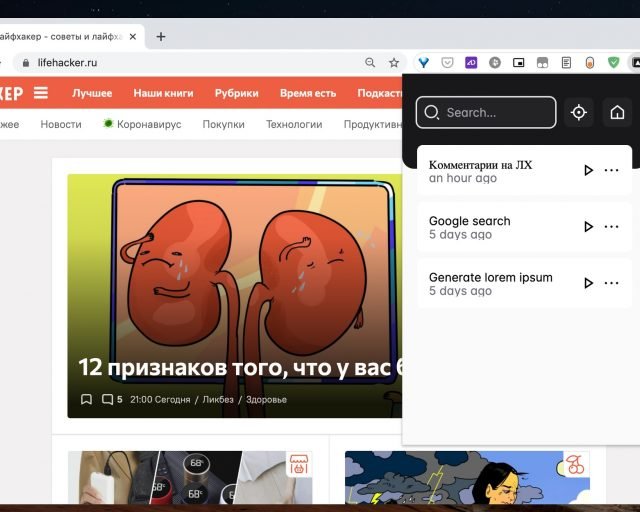Screen dimensions: 640x512
Task: Open the document reader extension icon
Action: click(x=566, y=62)
